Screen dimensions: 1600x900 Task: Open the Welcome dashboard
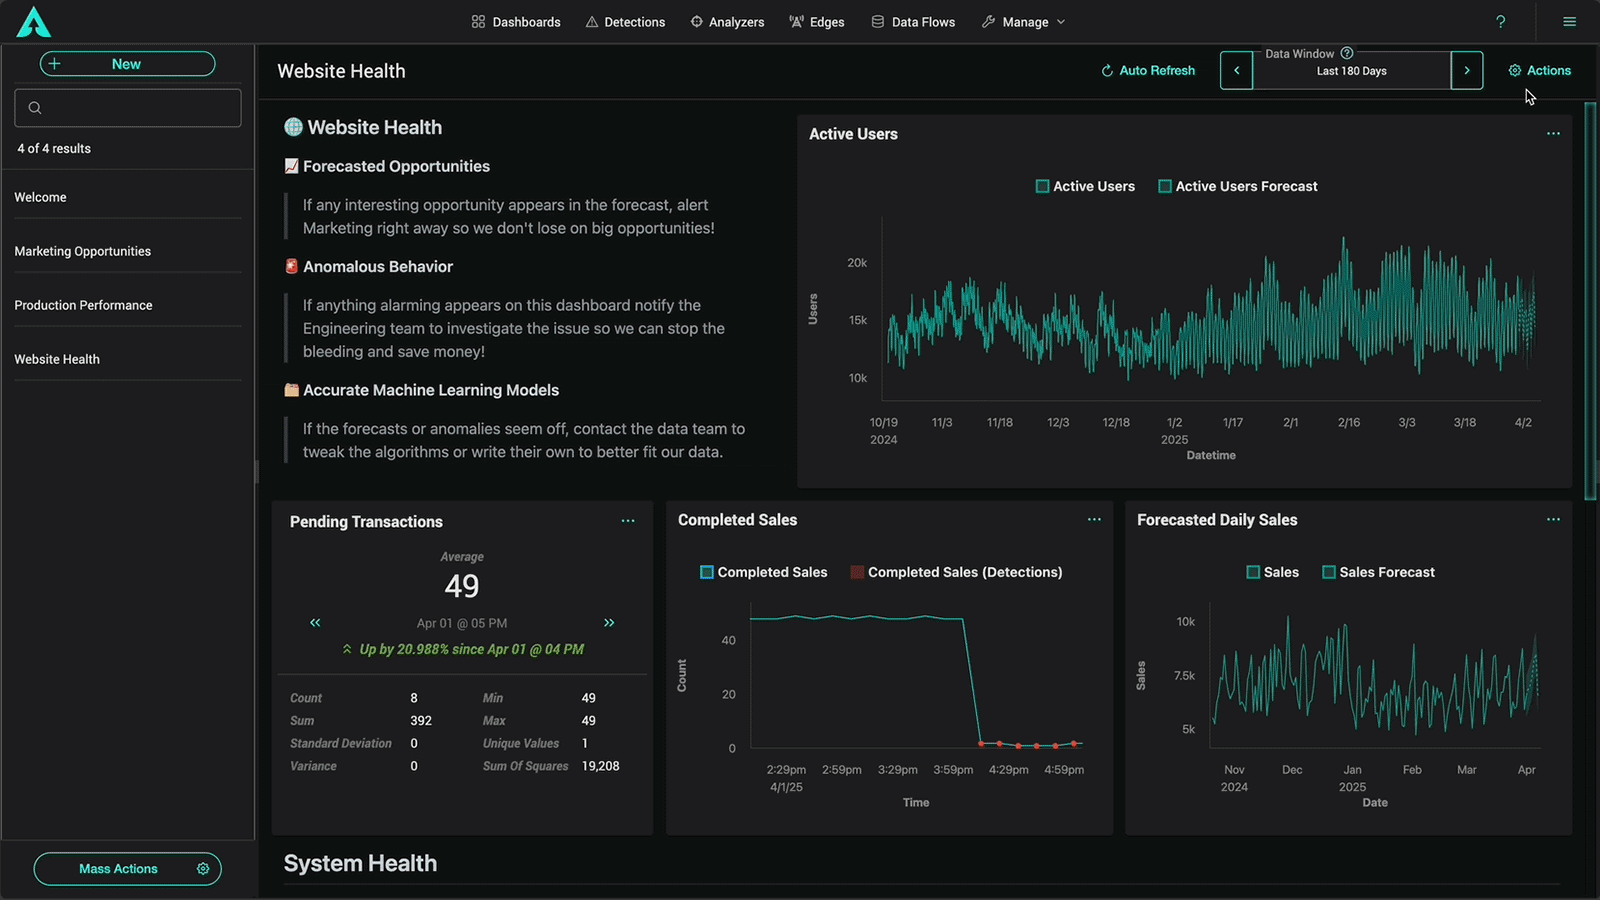(128, 197)
